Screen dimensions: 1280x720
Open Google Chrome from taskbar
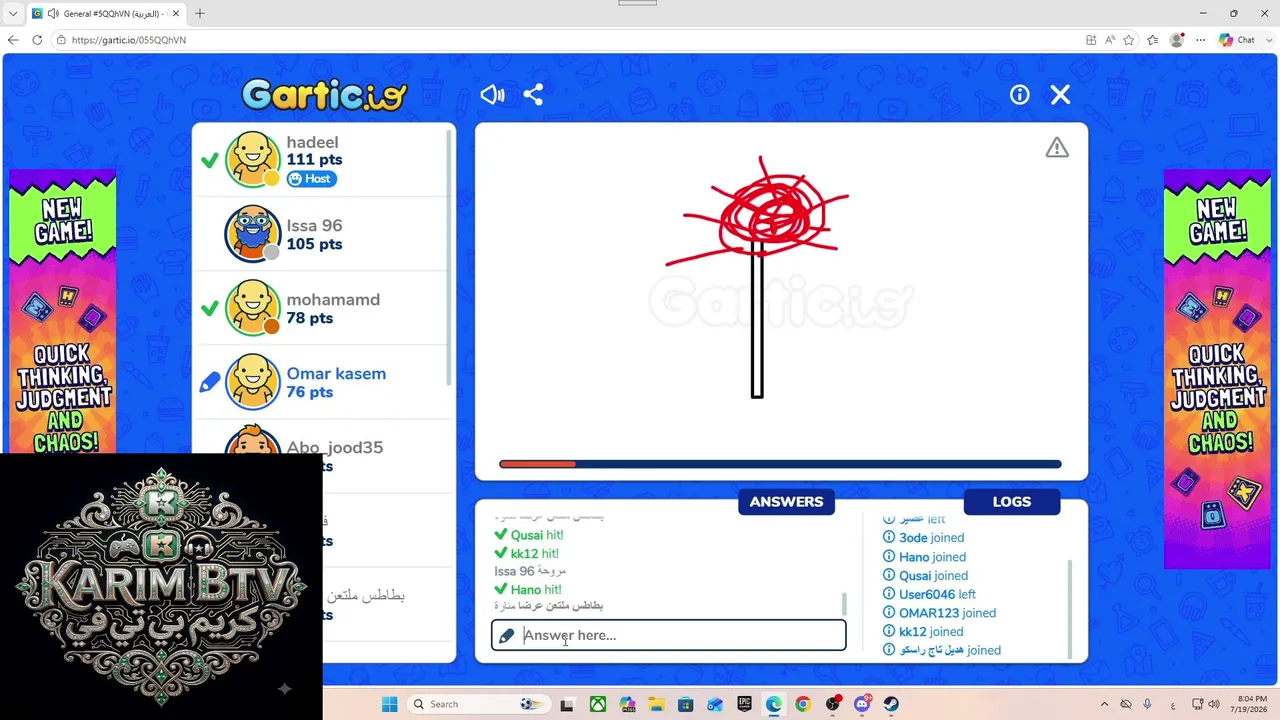(803, 704)
